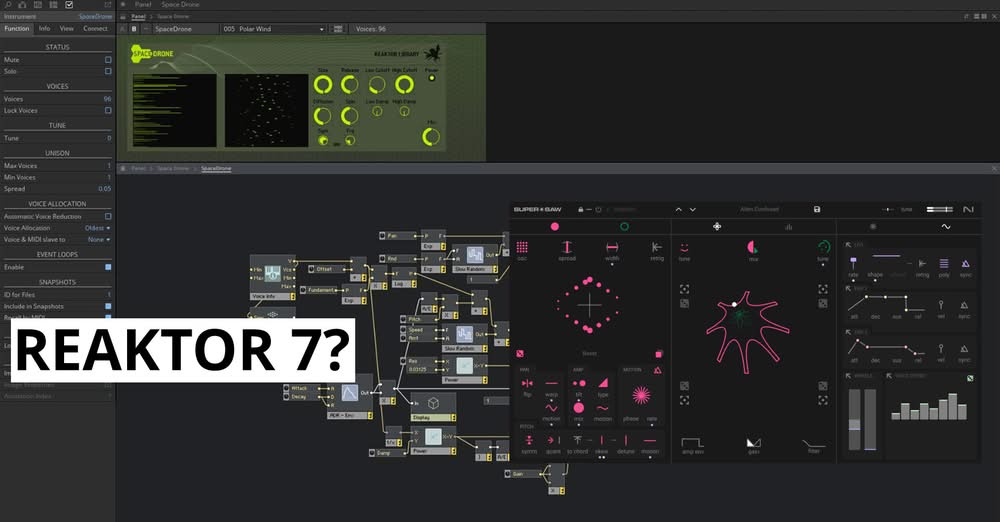
Task: Select the green oscillator page ring in Super Saw
Action: (x=624, y=227)
